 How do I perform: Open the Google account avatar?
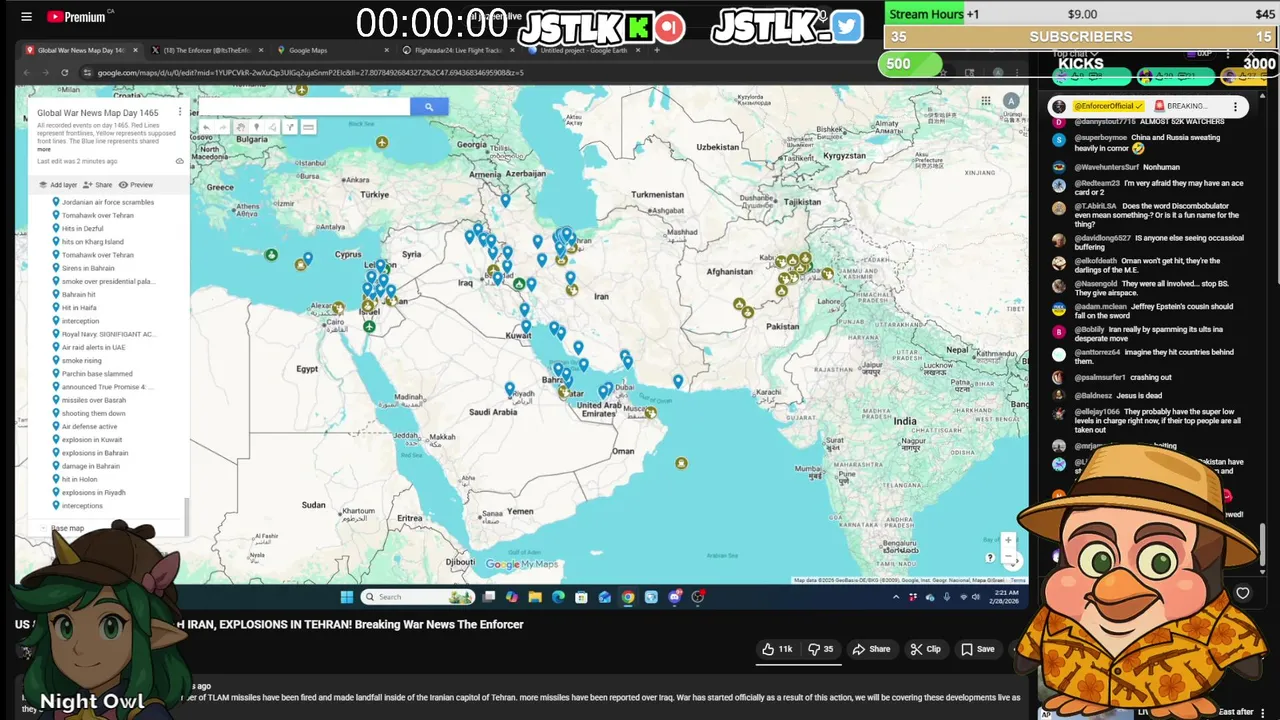tap(1011, 101)
